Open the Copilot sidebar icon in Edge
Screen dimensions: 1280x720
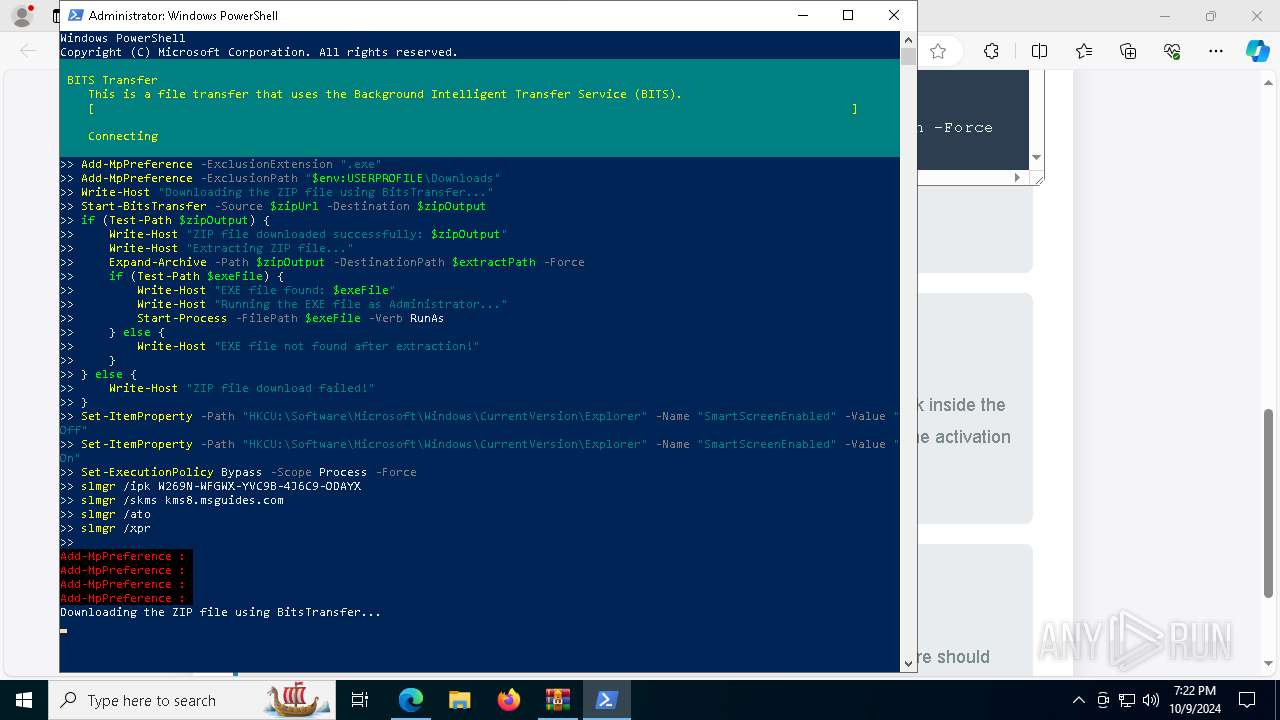1257,51
